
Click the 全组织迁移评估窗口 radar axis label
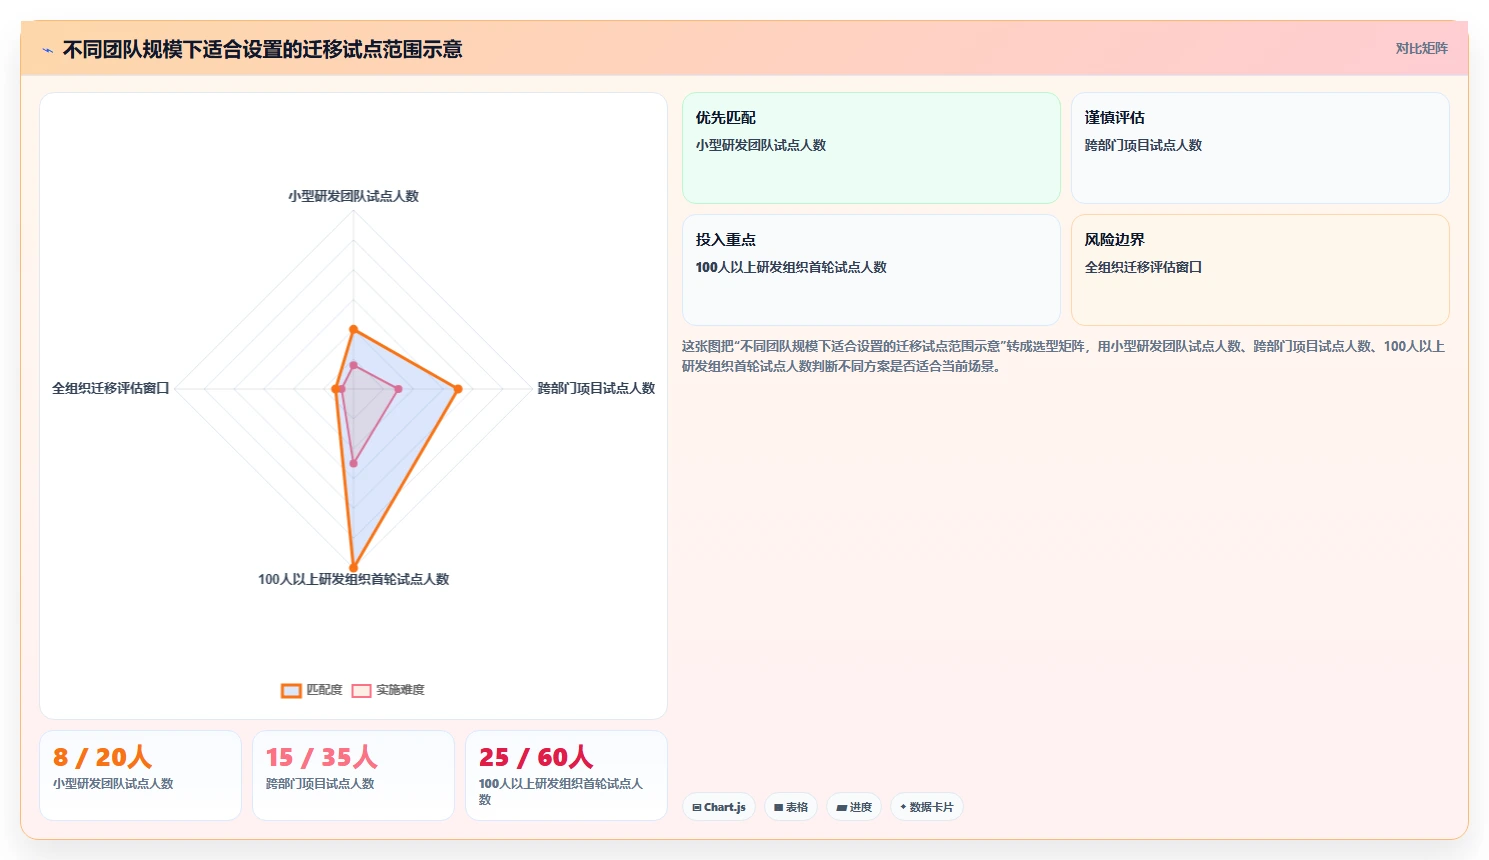(111, 388)
